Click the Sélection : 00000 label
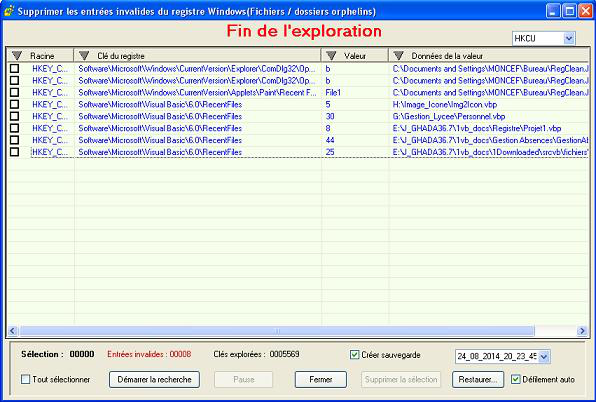The width and height of the screenshot is (596, 402). pyautogui.click(x=57, y=354)
